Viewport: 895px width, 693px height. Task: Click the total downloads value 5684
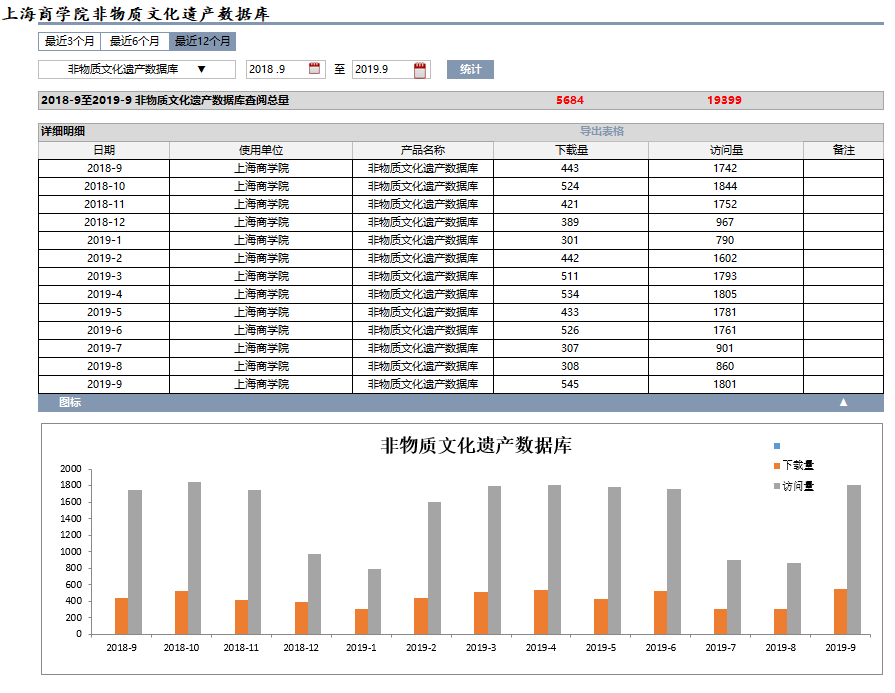point(570,100)
